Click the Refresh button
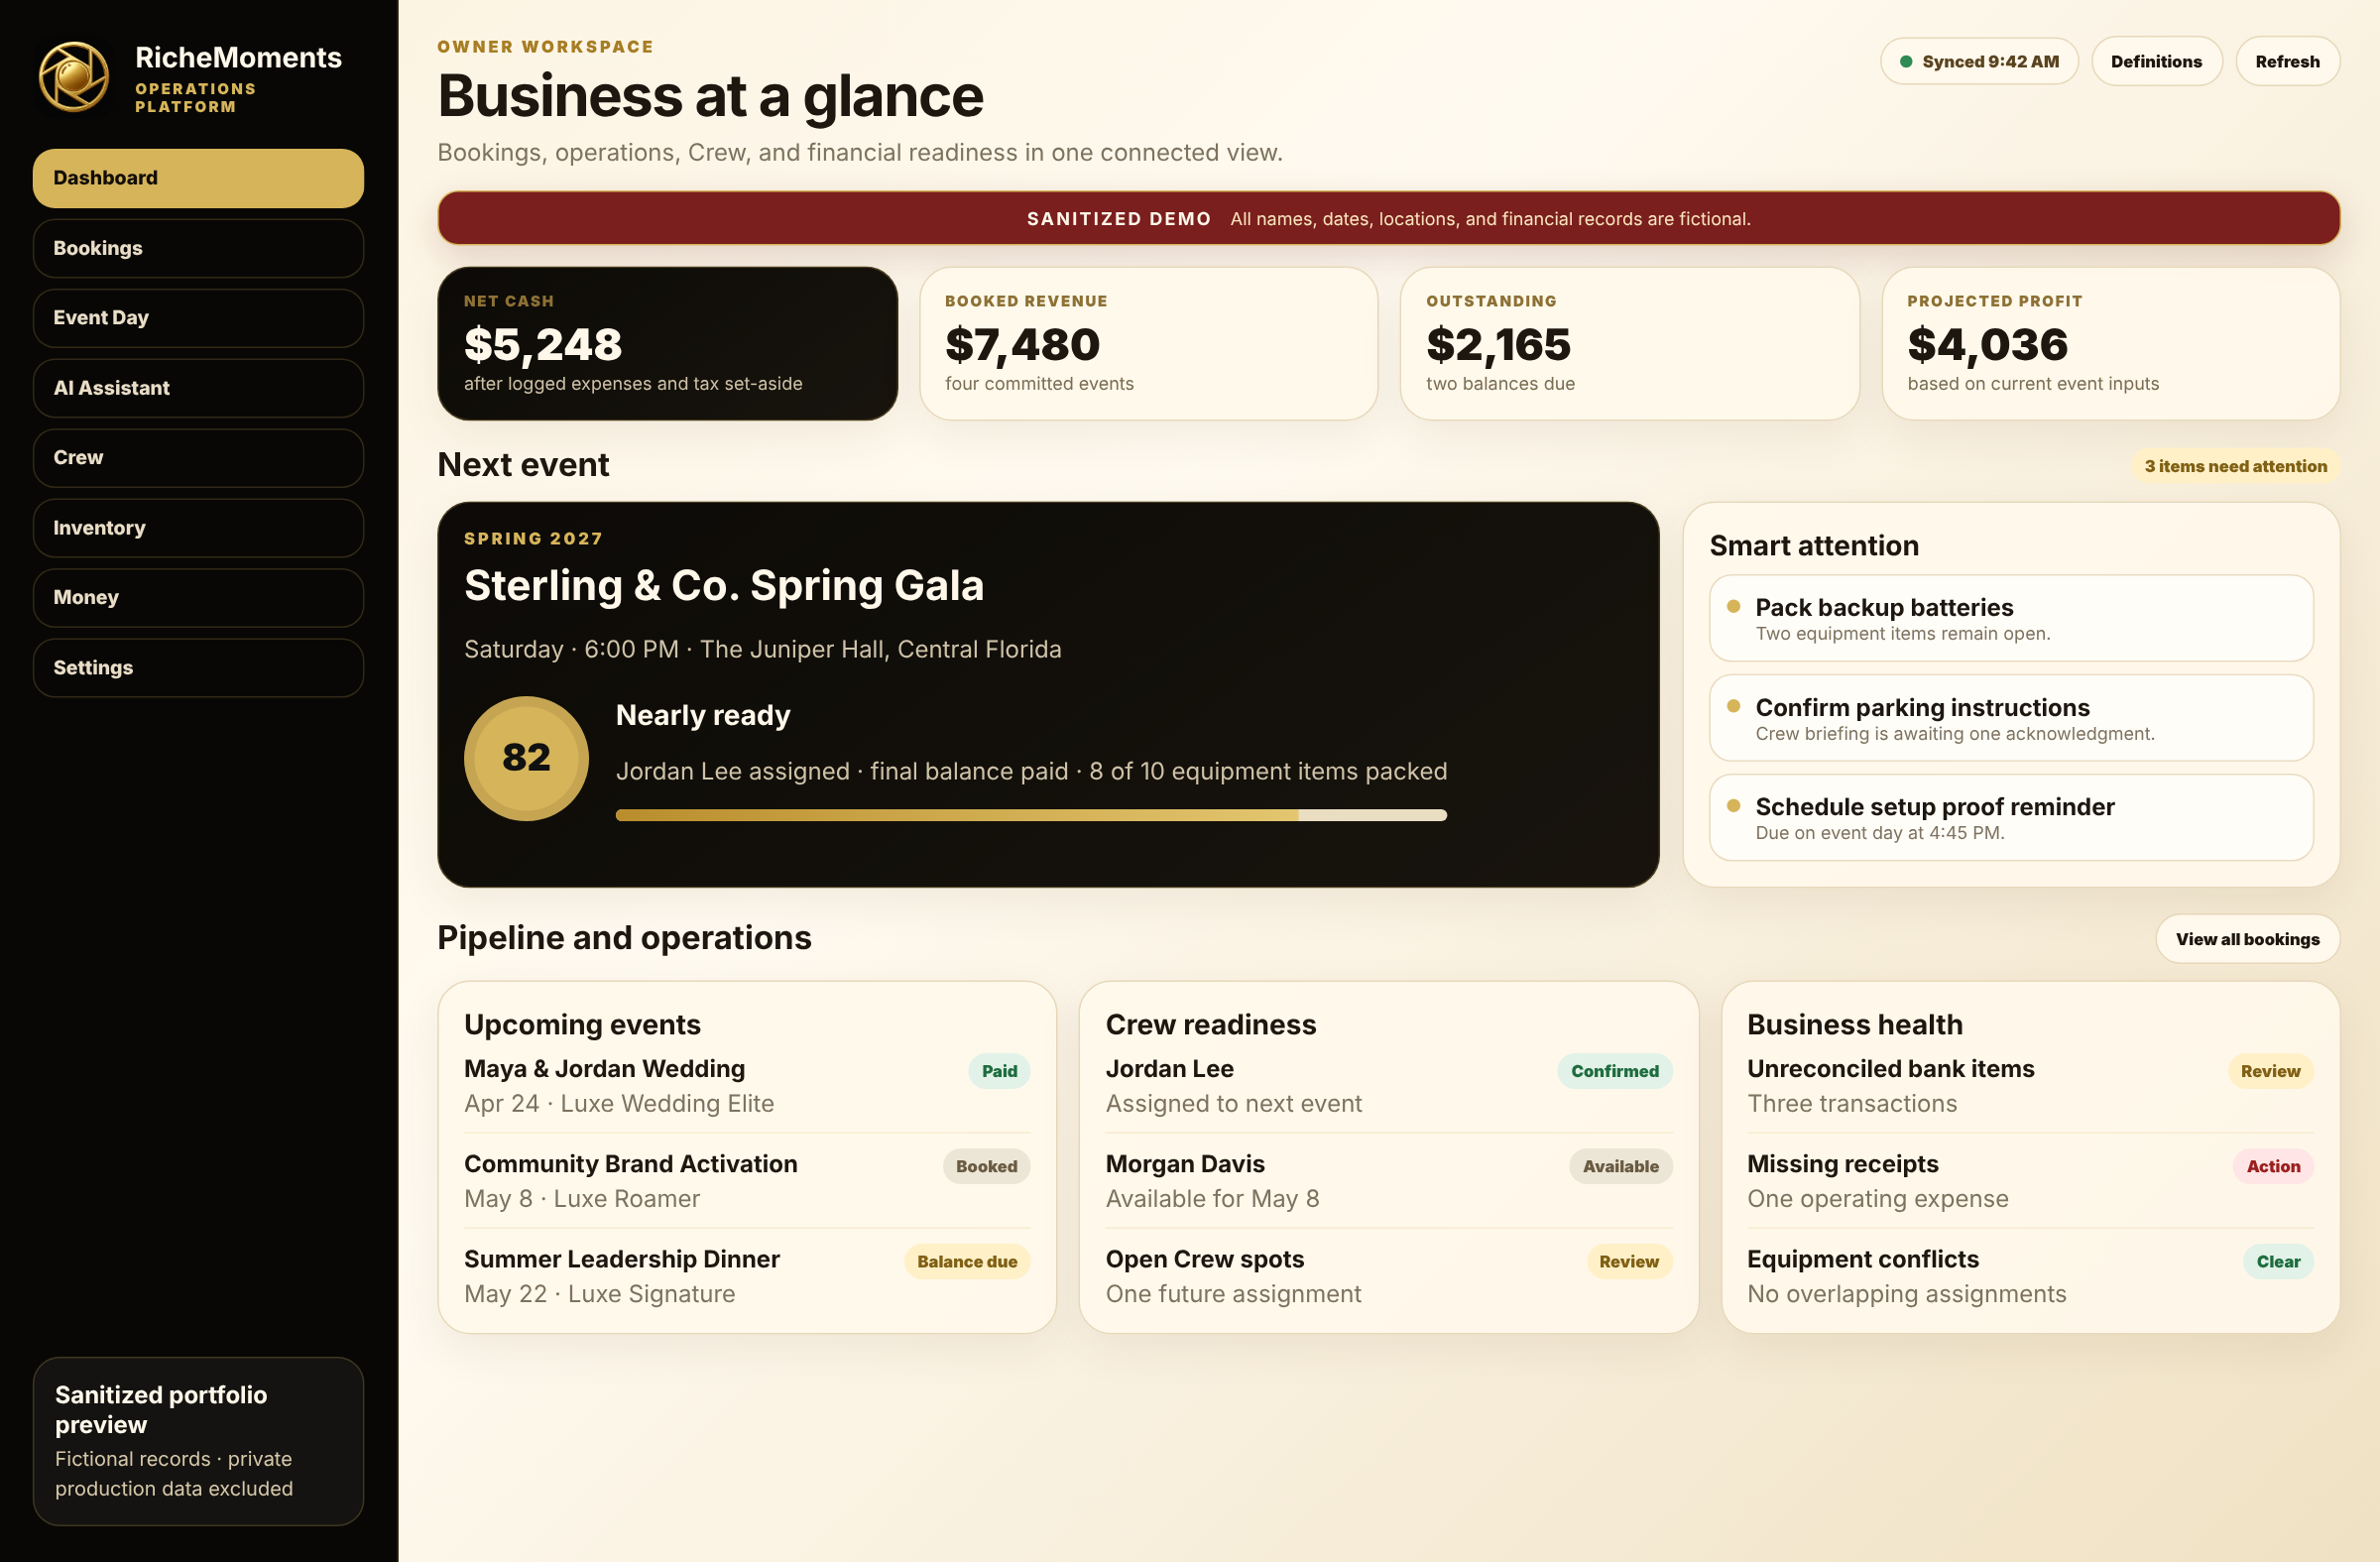The width and height of the screenshot is (2380, 1562). click(x=2287, y=61)
